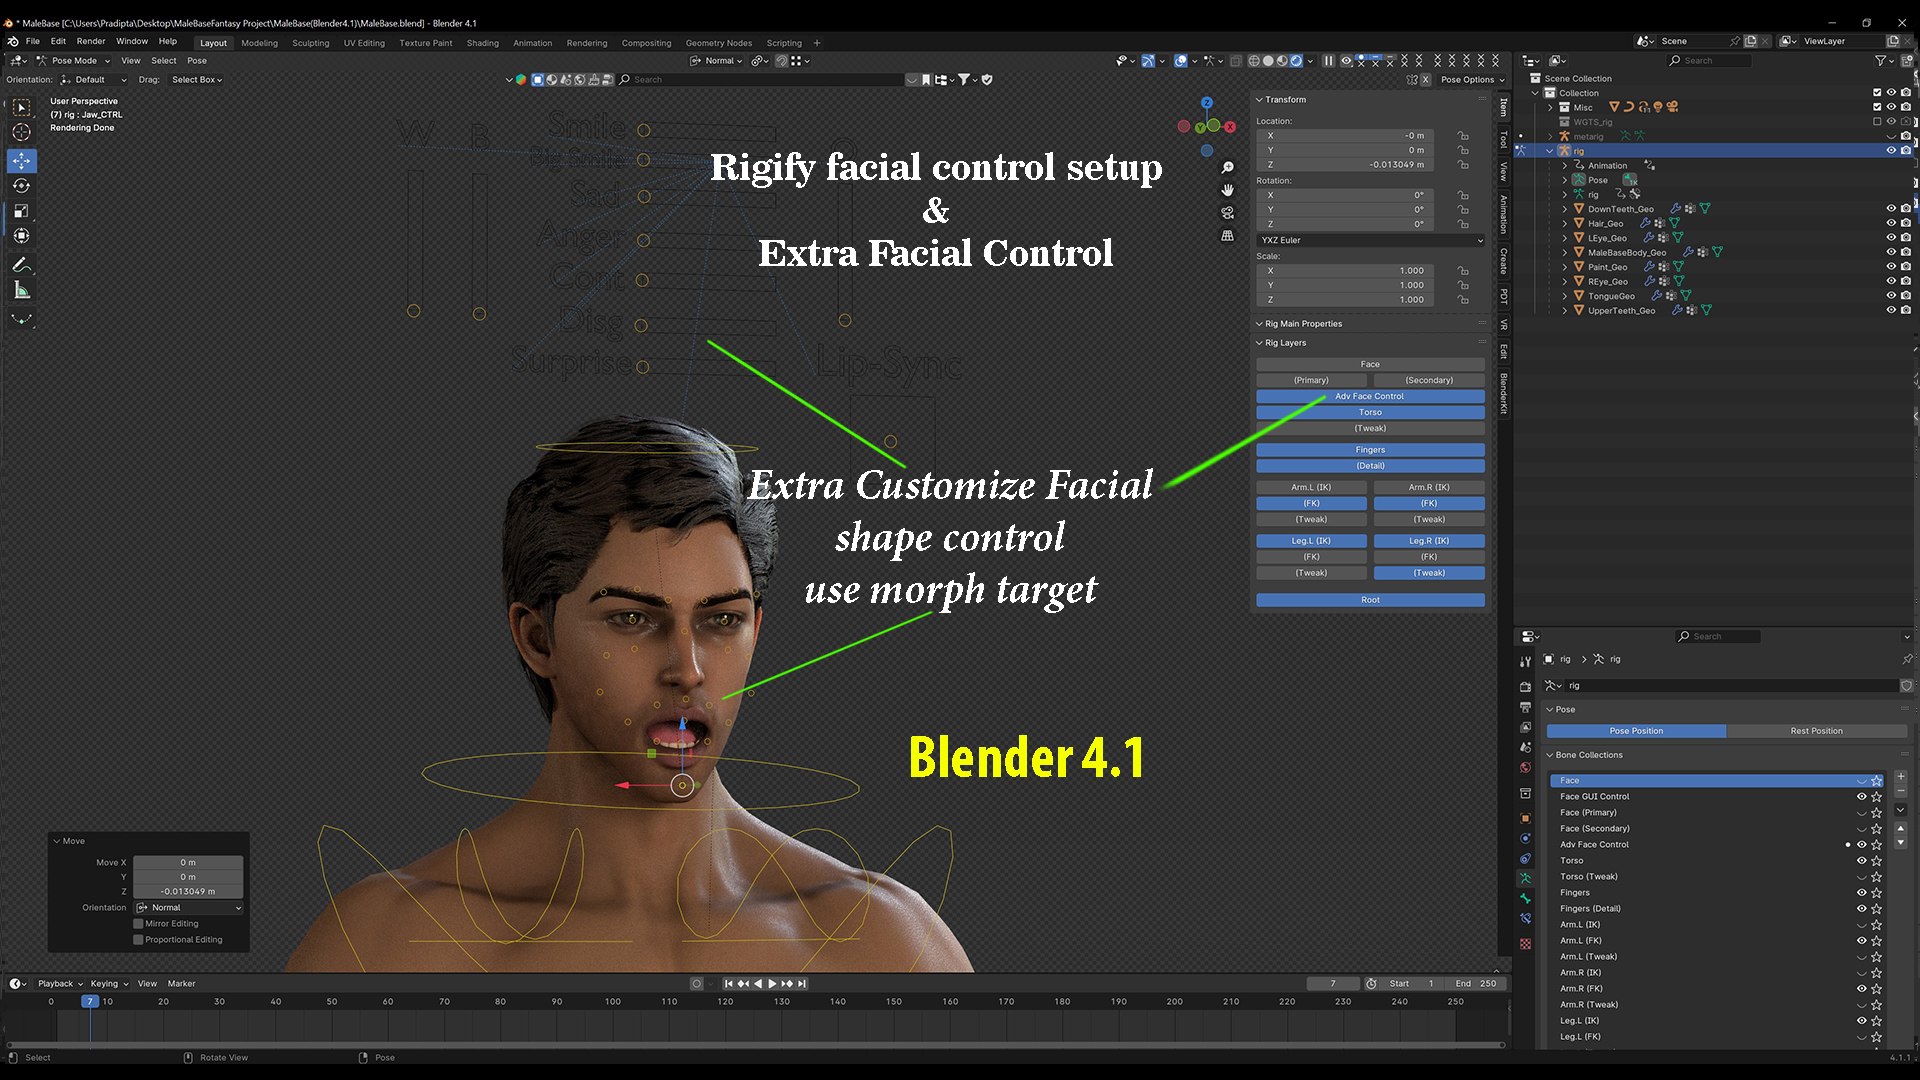Click the Root rig layer button

[1370, 601]
